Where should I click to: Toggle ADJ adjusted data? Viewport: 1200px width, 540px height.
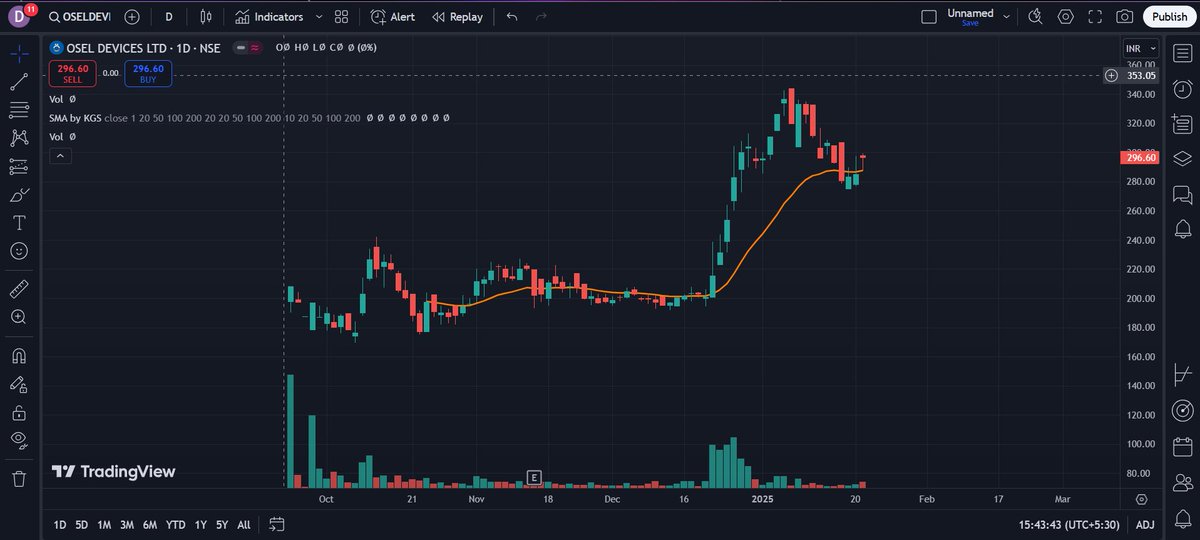click(1145, 524)
